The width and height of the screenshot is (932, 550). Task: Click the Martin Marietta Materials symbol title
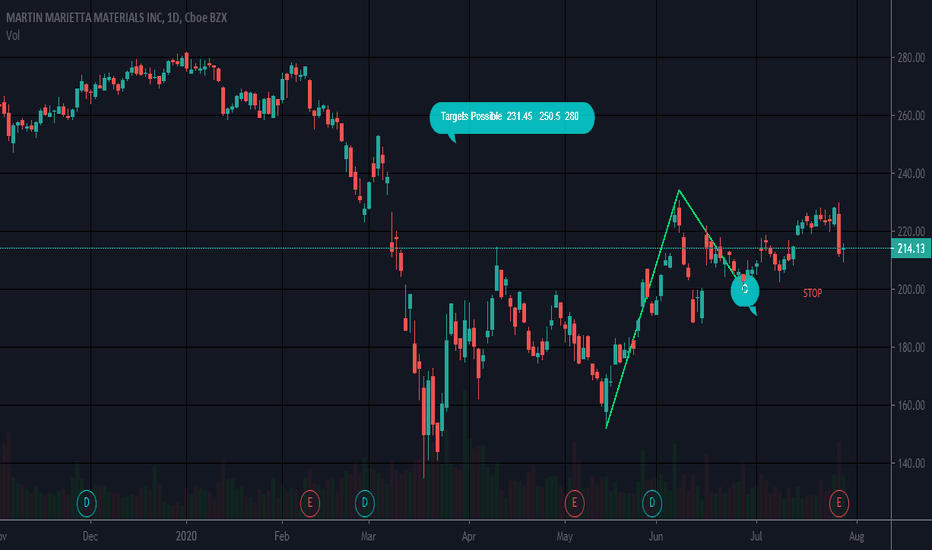coord(116,18)
